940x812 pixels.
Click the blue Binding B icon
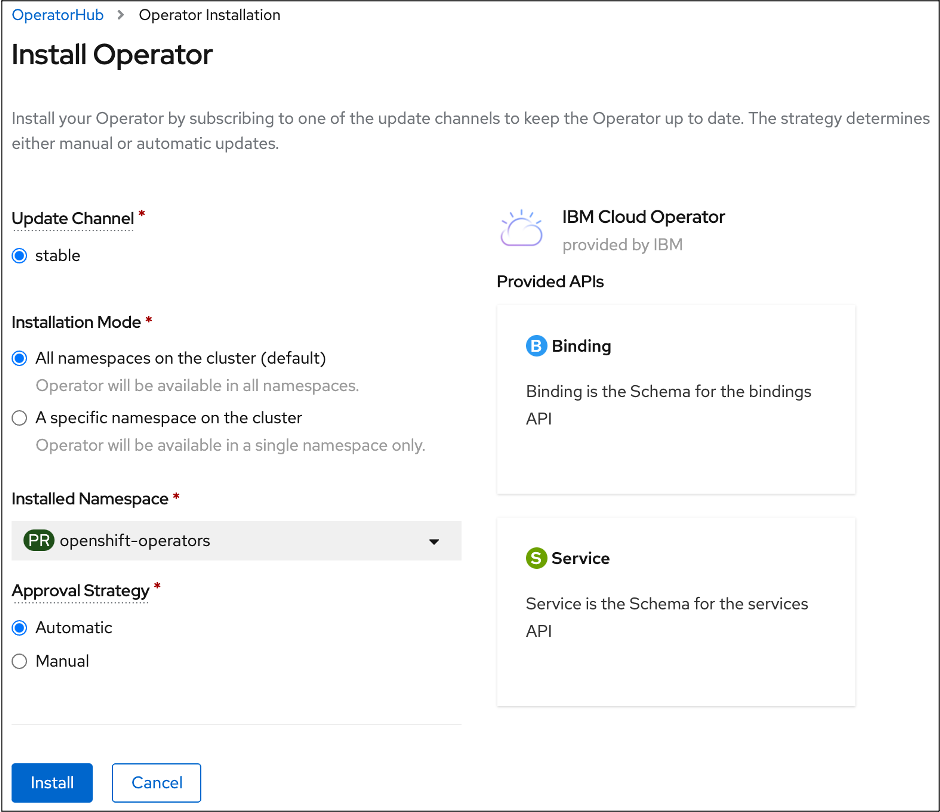pos(536,346)
